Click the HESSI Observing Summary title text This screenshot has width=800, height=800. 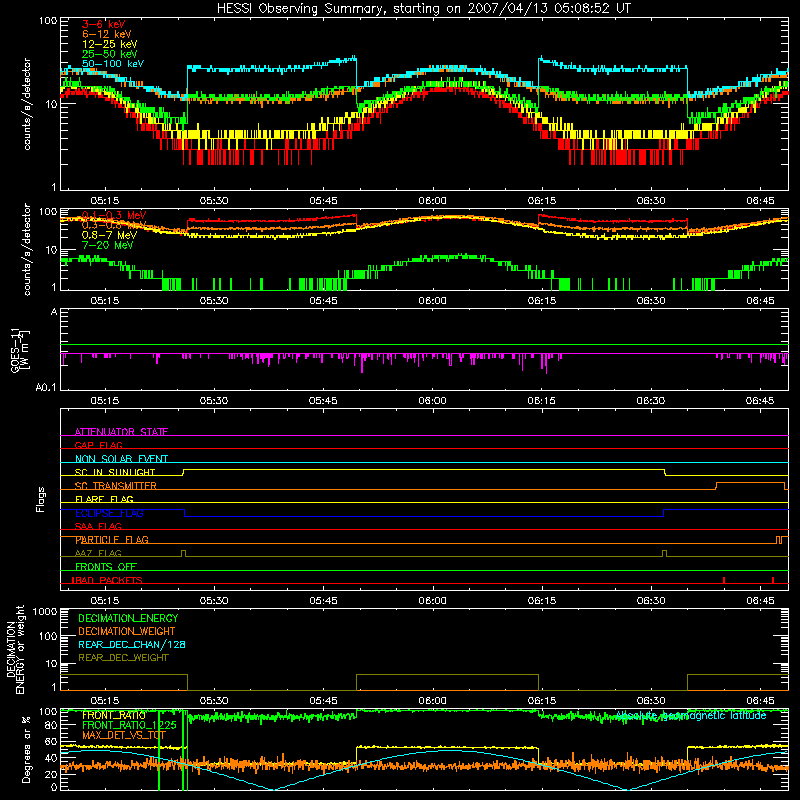[423, 9]
